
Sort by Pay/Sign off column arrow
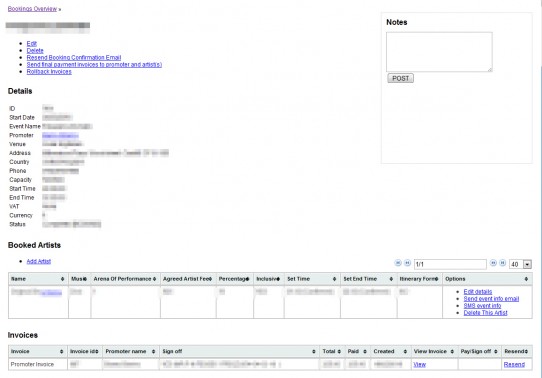496,351
